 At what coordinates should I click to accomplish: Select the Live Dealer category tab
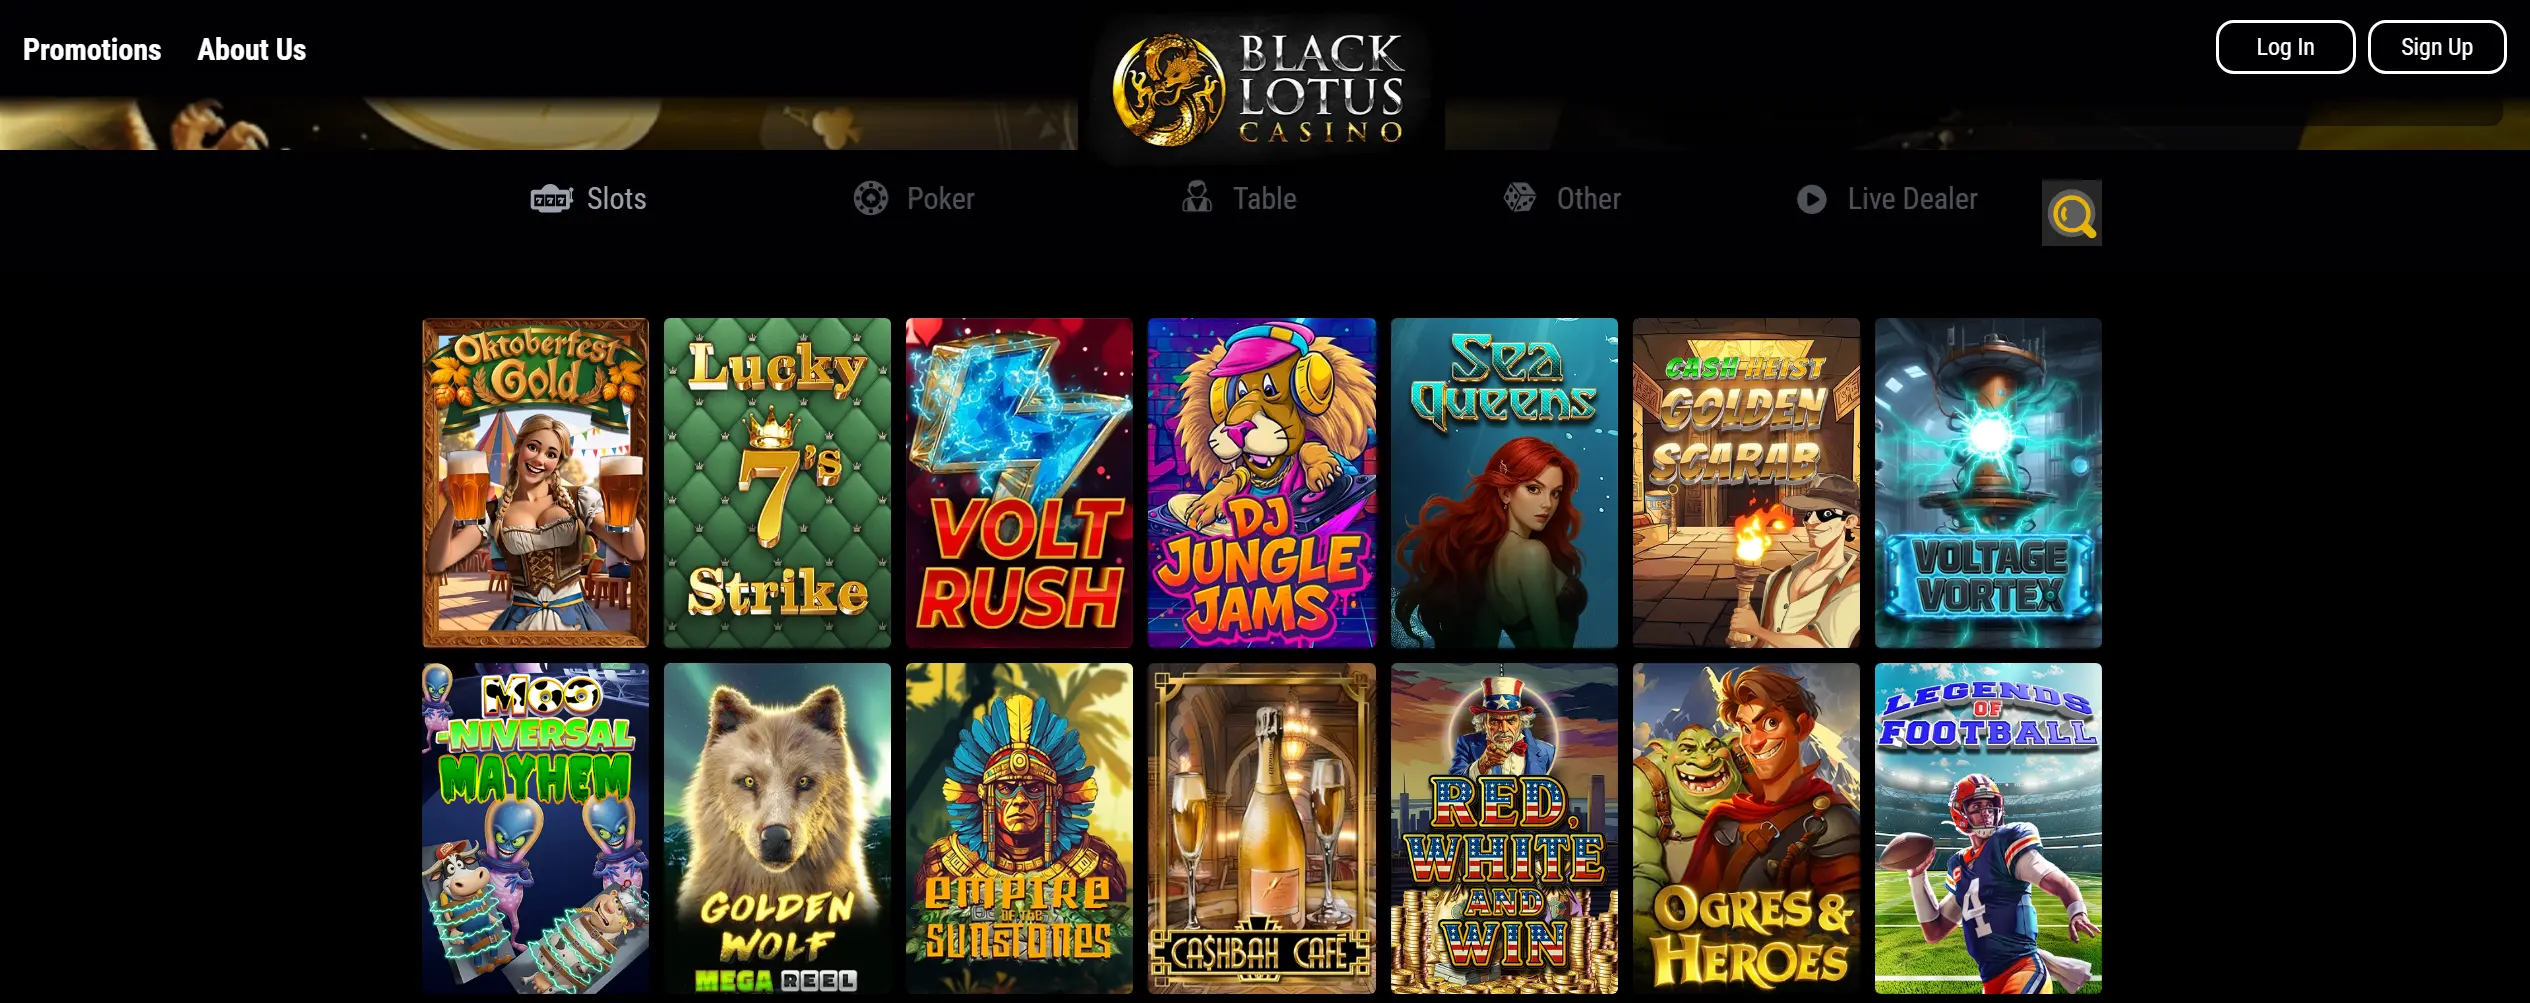tap(1912, 199)
